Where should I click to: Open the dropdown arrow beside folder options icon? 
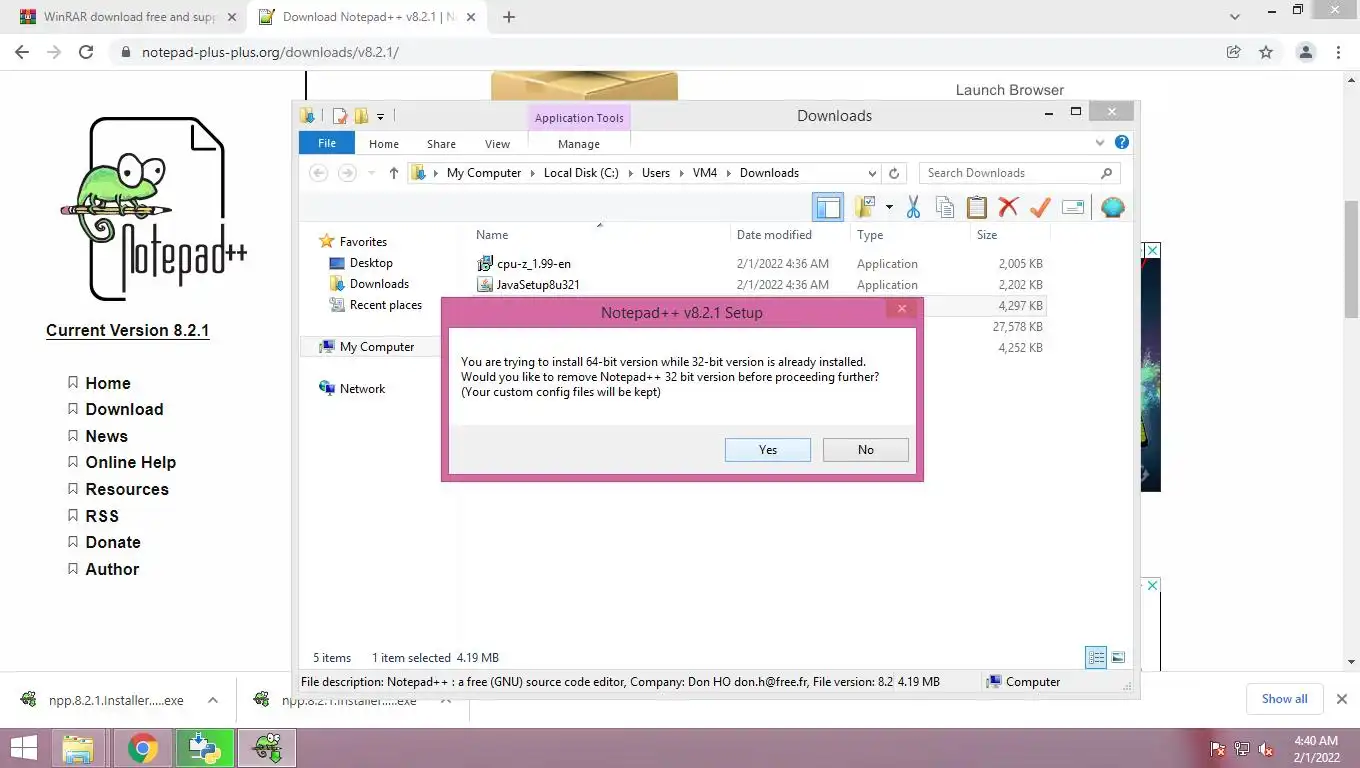888,207
